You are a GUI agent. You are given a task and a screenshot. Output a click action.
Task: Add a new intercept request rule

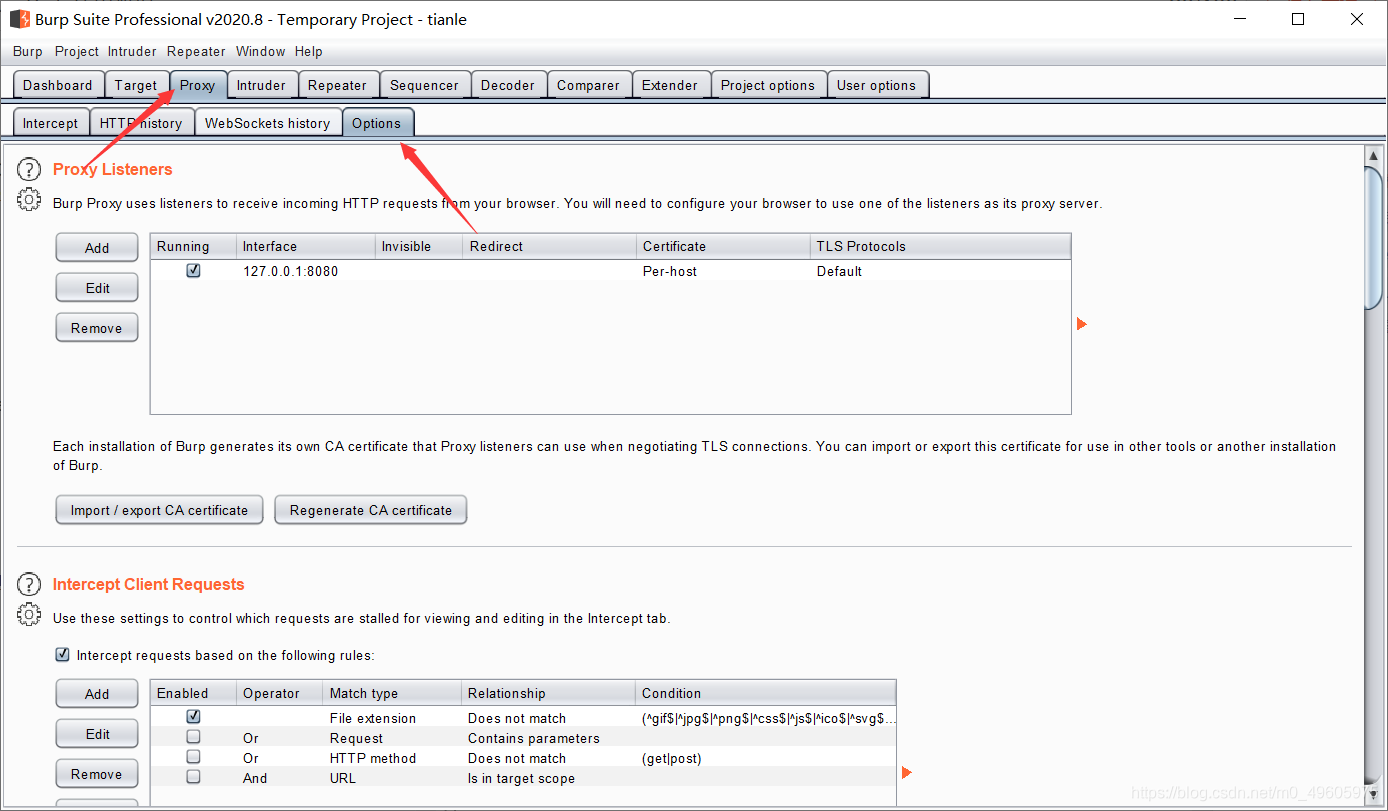click(x=97, y=694)
